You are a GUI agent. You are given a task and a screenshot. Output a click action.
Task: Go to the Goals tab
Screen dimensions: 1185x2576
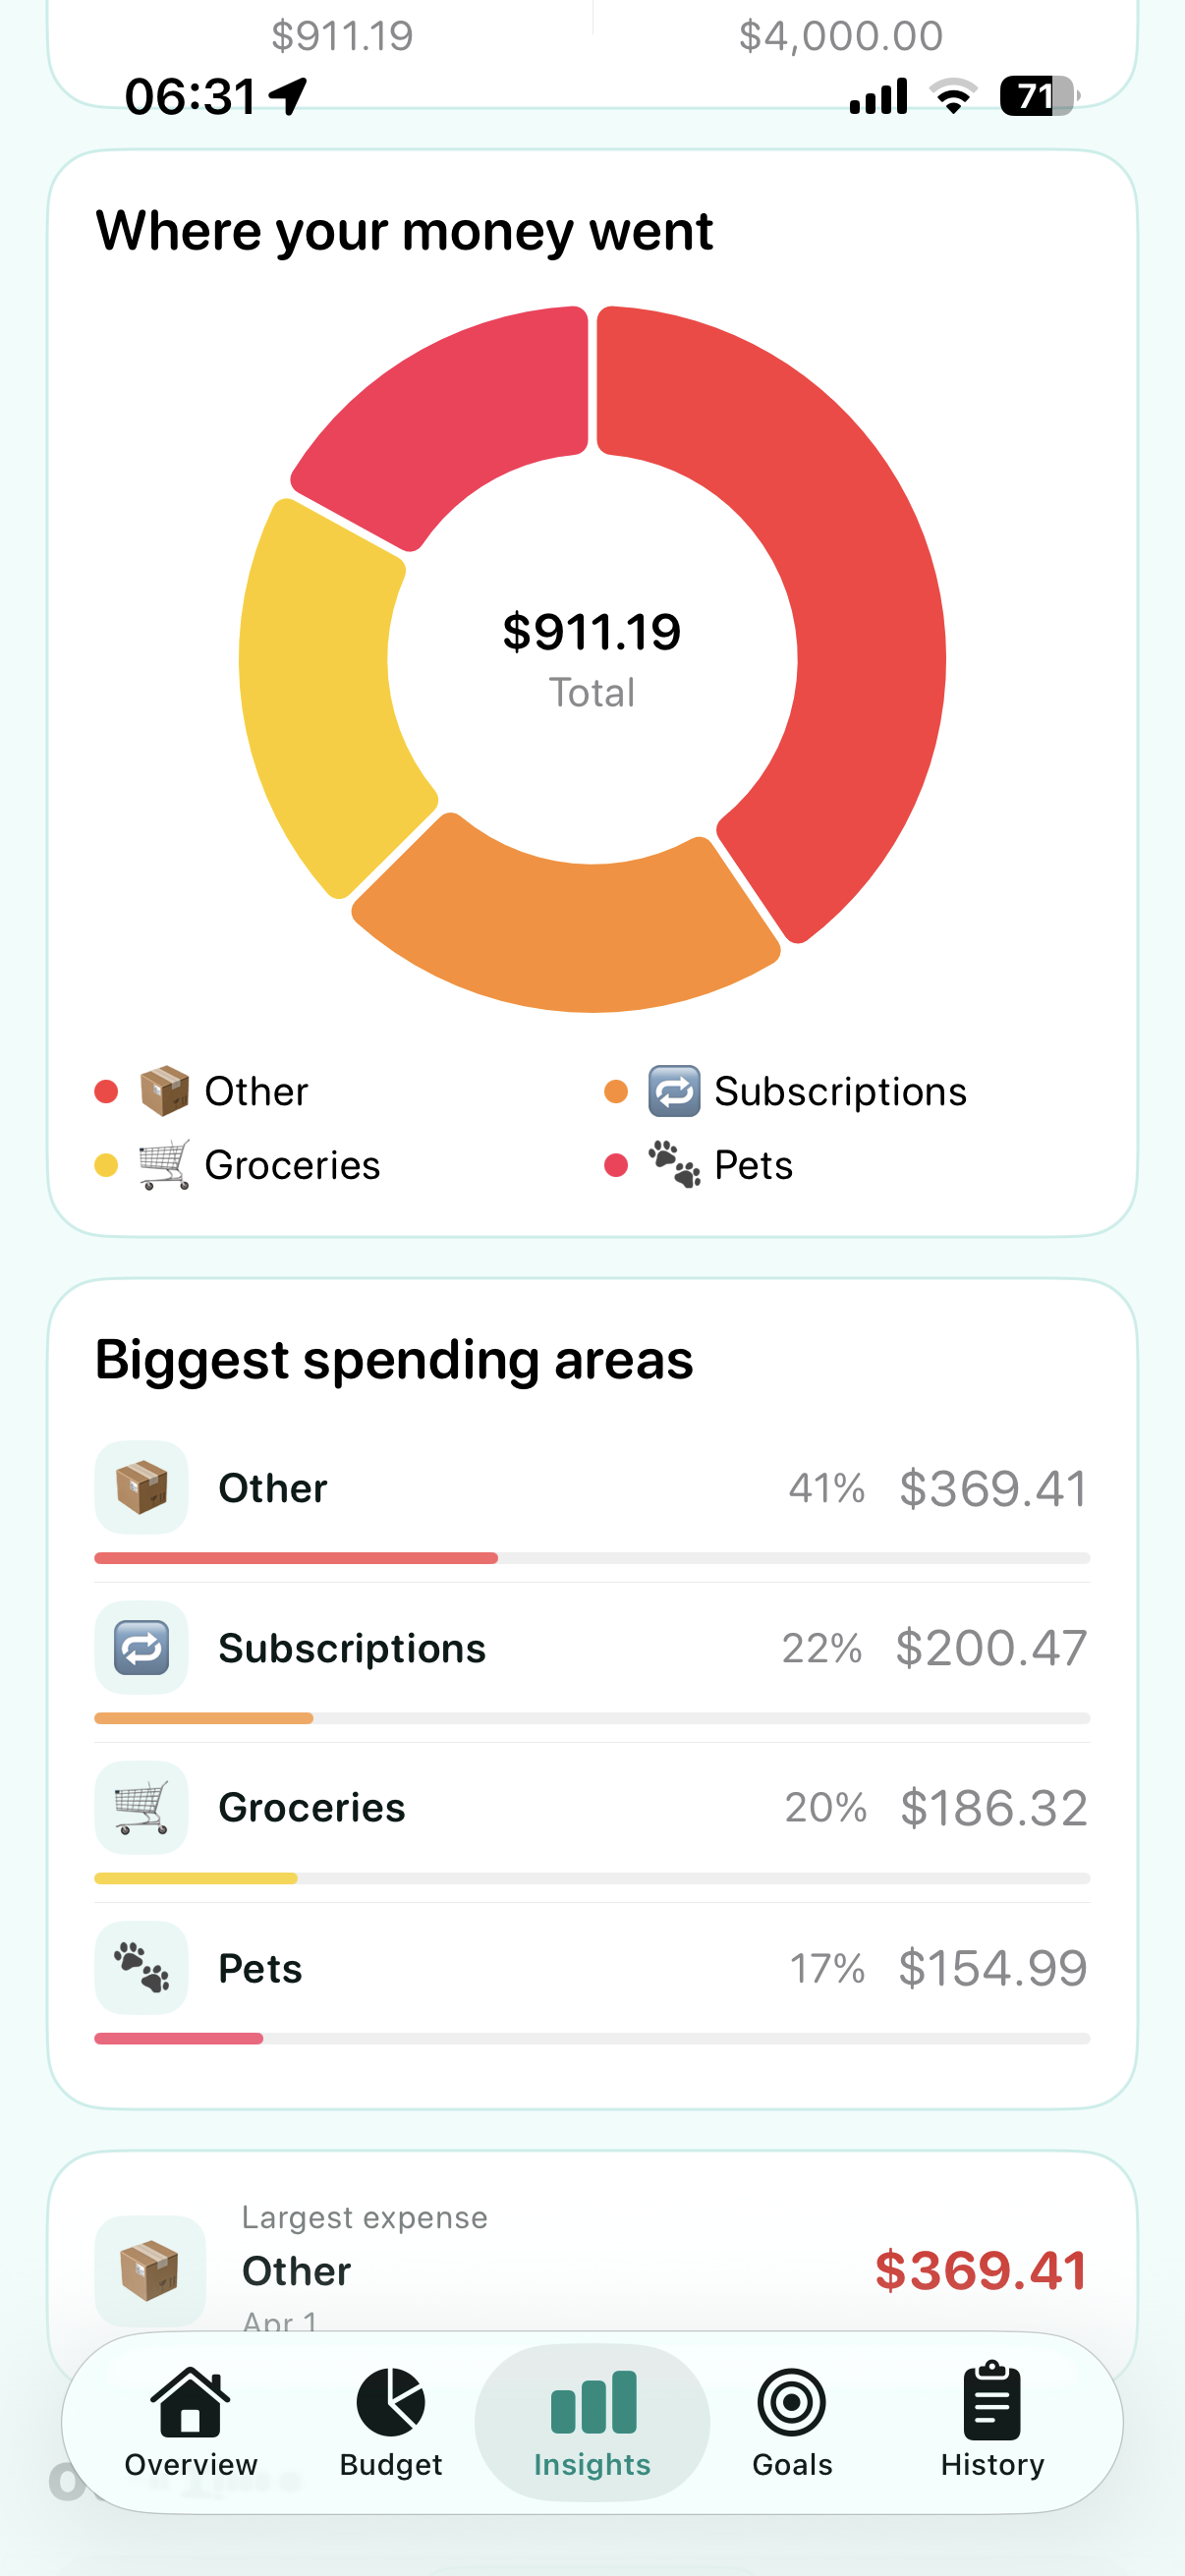click(x=792, y=2422)
